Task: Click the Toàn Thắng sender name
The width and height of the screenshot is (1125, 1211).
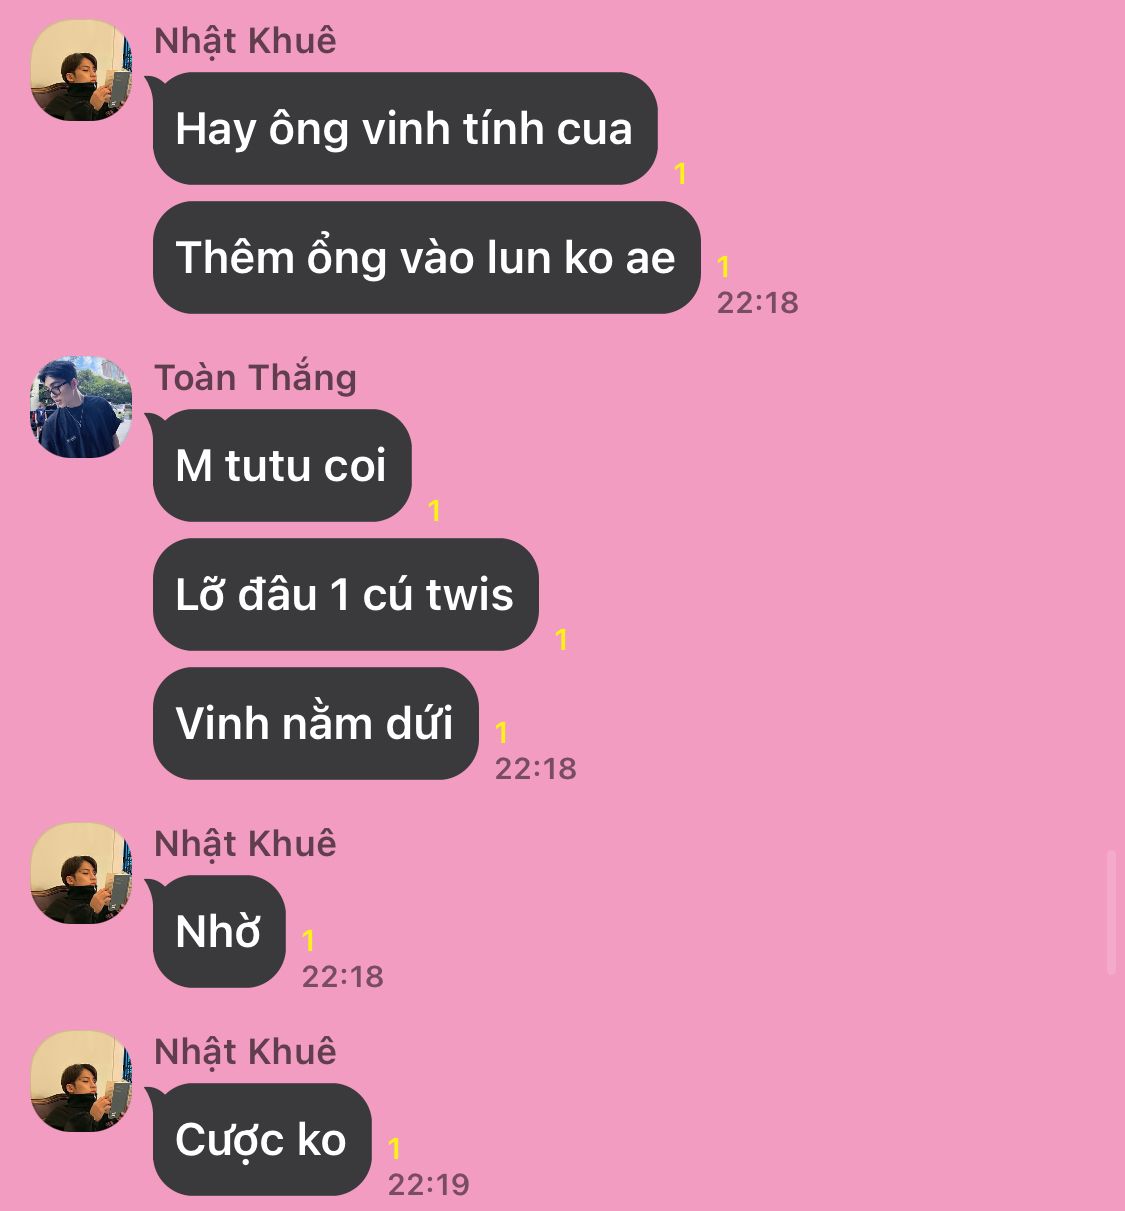Action: (x=256, y=378)
